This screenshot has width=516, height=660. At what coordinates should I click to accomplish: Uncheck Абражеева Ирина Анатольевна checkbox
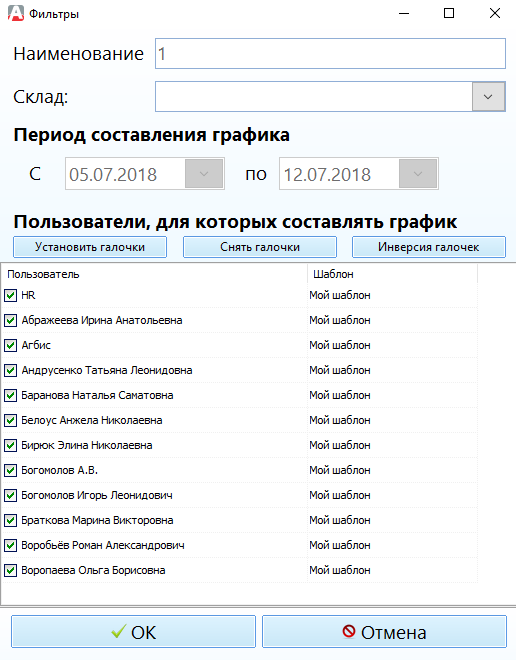point(11,321)
